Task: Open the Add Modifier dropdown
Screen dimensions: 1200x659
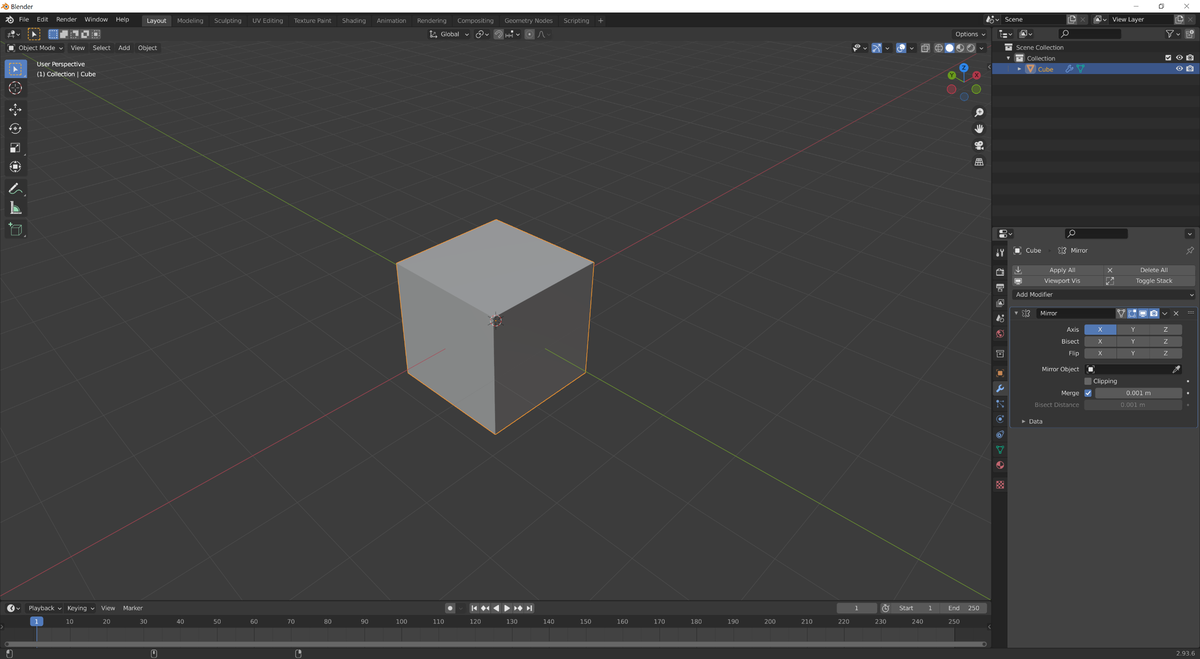Action: [1104, 295]
